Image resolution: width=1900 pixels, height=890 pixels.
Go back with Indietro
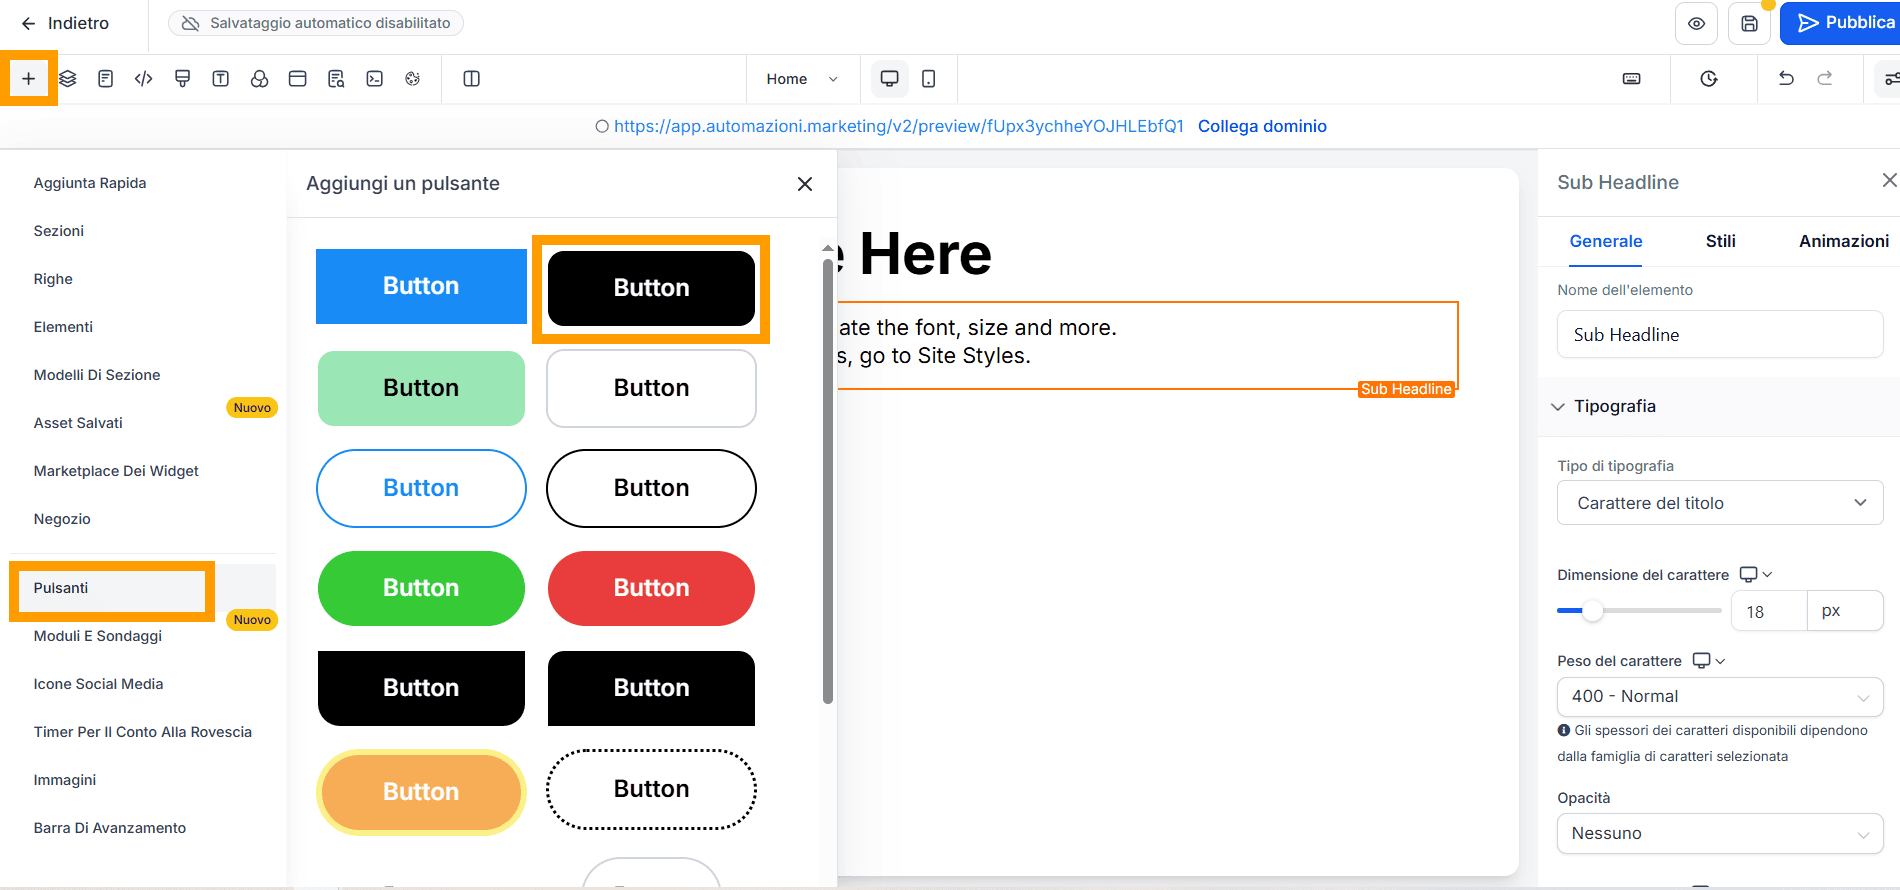tap(65, 23)
